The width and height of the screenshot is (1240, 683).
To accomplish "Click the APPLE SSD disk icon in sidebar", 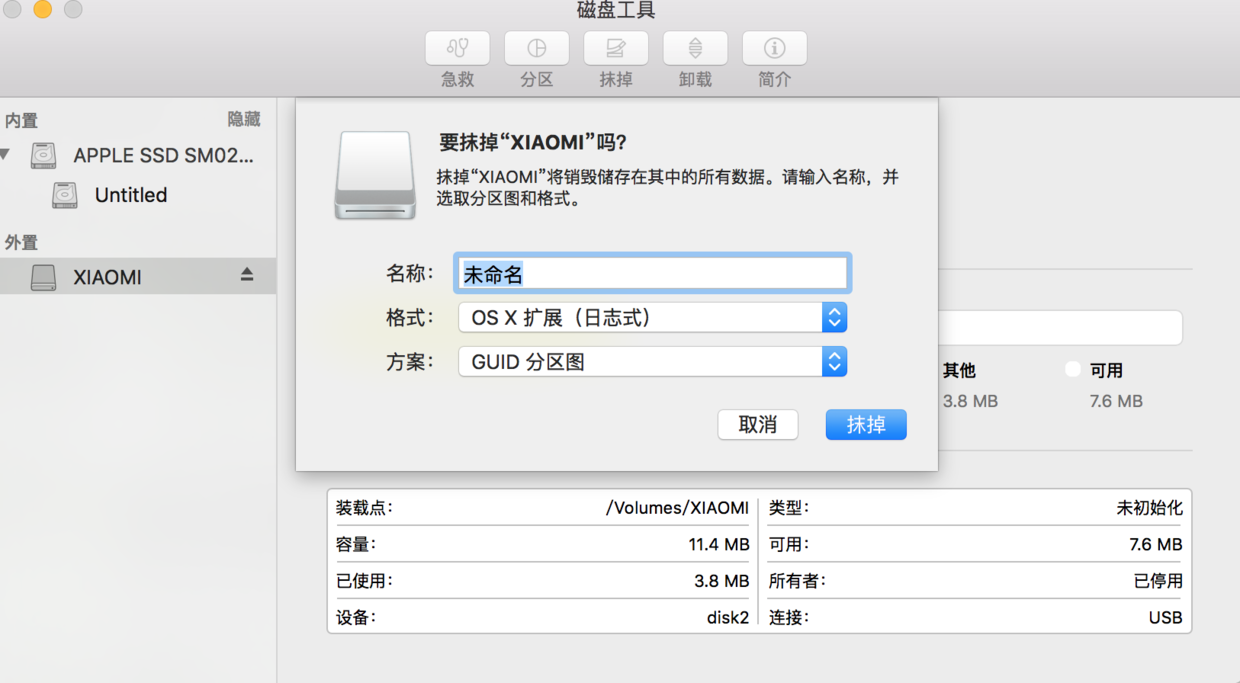I will pos(43,156).
